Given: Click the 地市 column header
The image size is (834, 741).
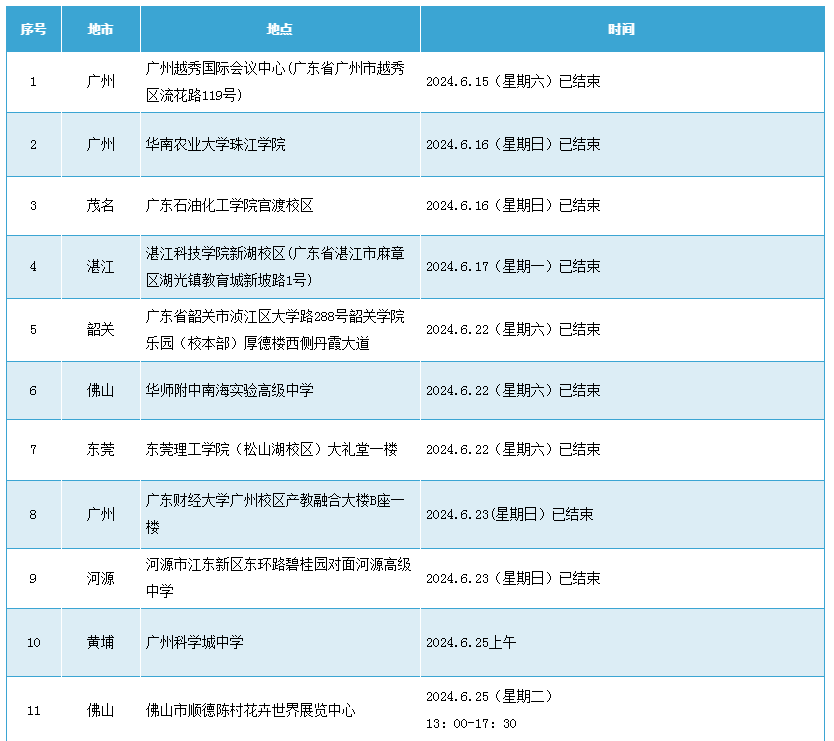Looking at the screenshot, I should tap(100, 29).
